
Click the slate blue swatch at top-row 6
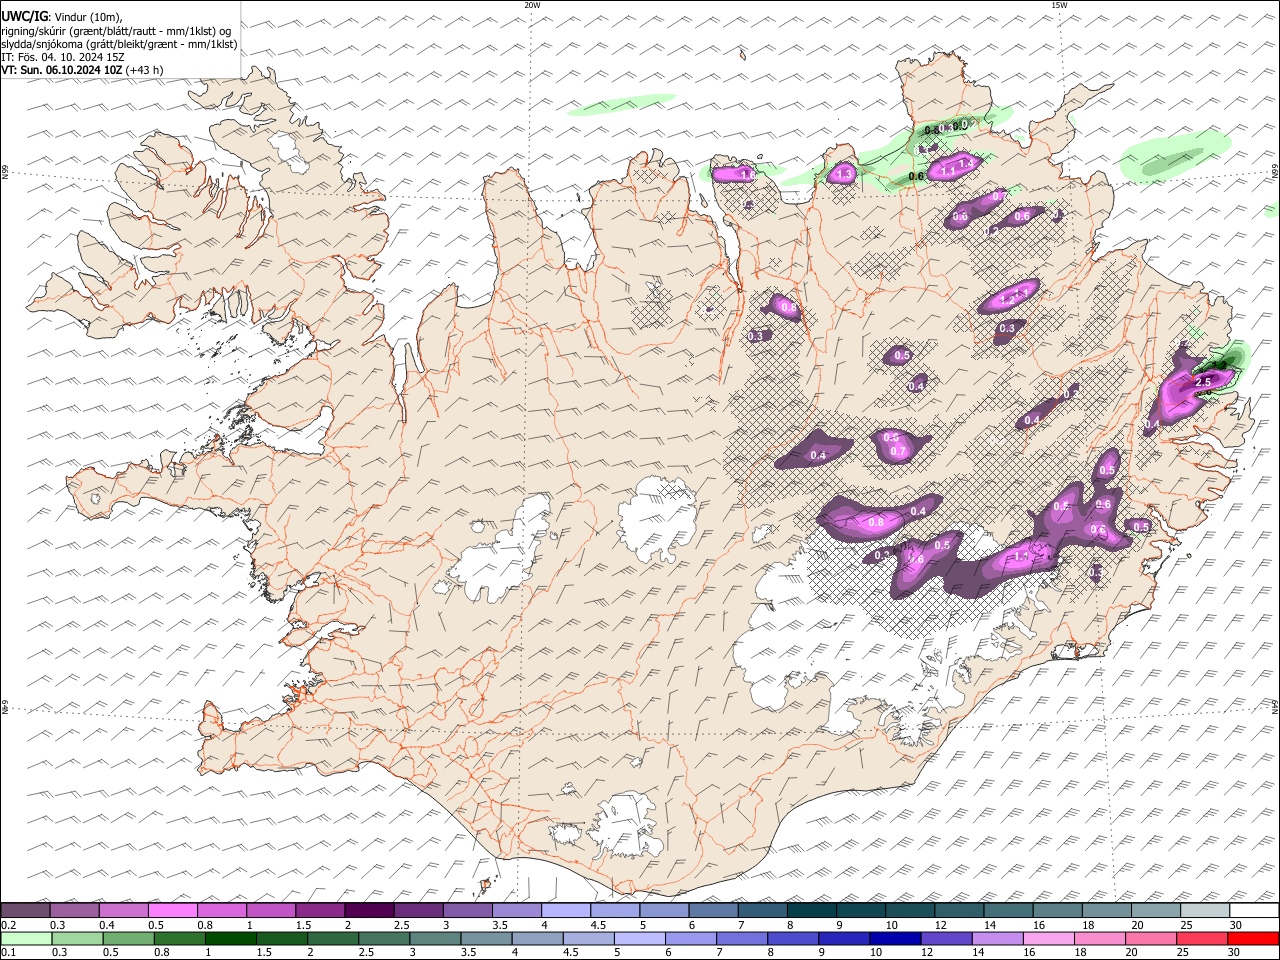pos(714,910)
